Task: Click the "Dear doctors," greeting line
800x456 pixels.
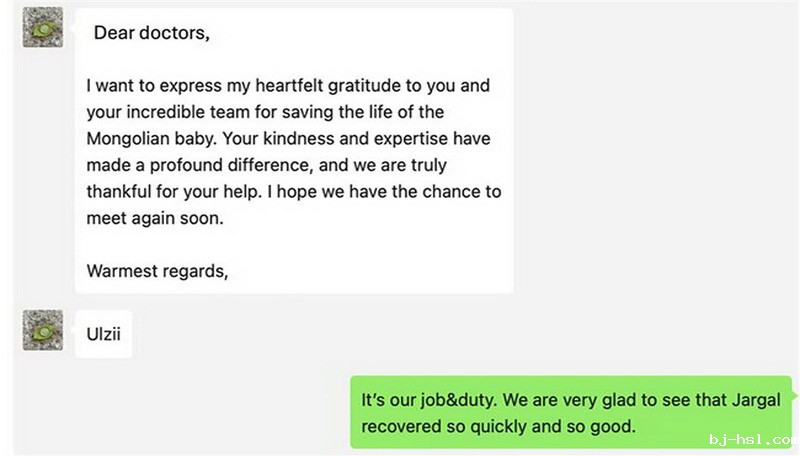Action: click(152, 33)
